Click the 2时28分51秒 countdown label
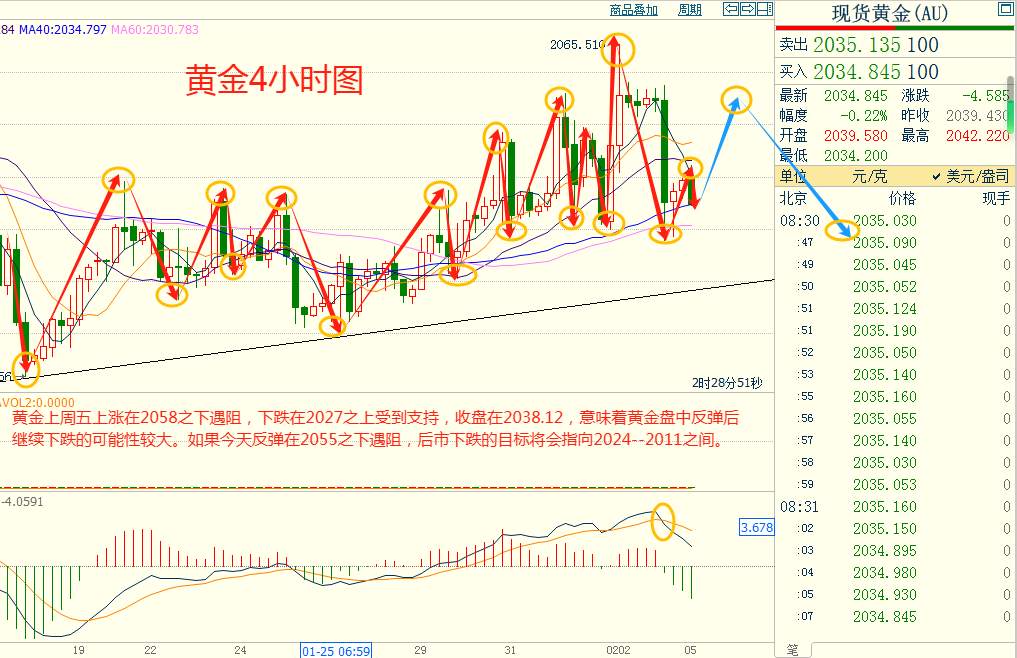The image size is (1017, 658). click(727, 383)
